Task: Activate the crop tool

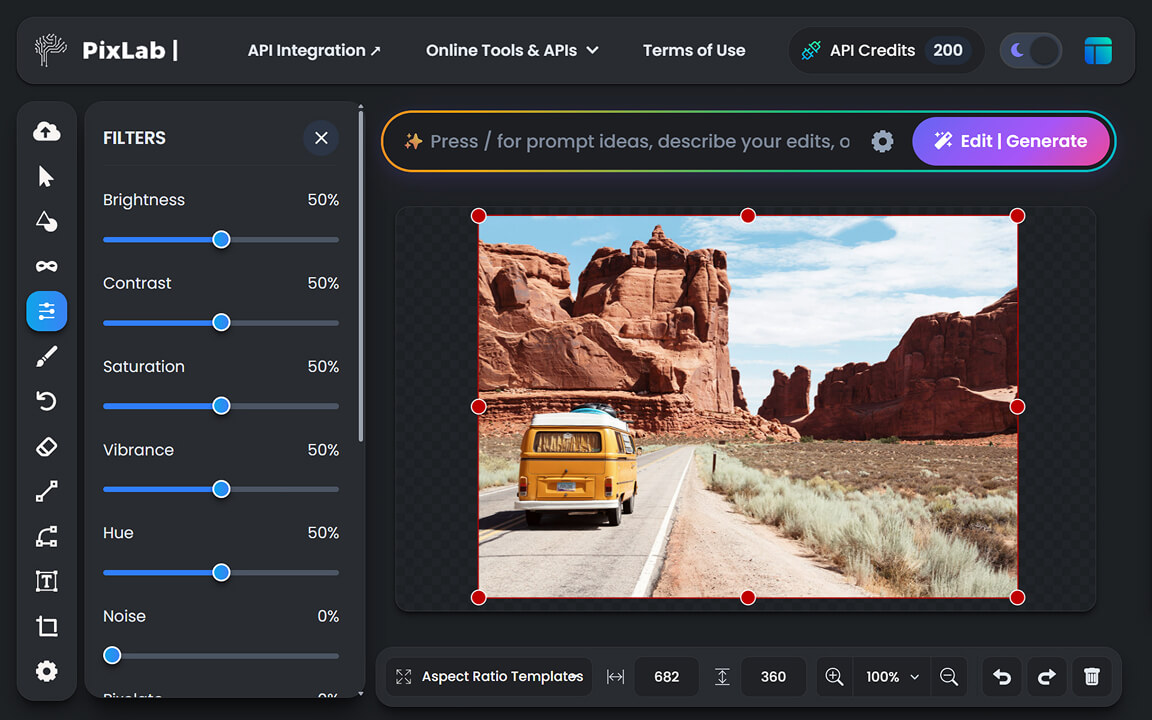Action: pos(46,626)
